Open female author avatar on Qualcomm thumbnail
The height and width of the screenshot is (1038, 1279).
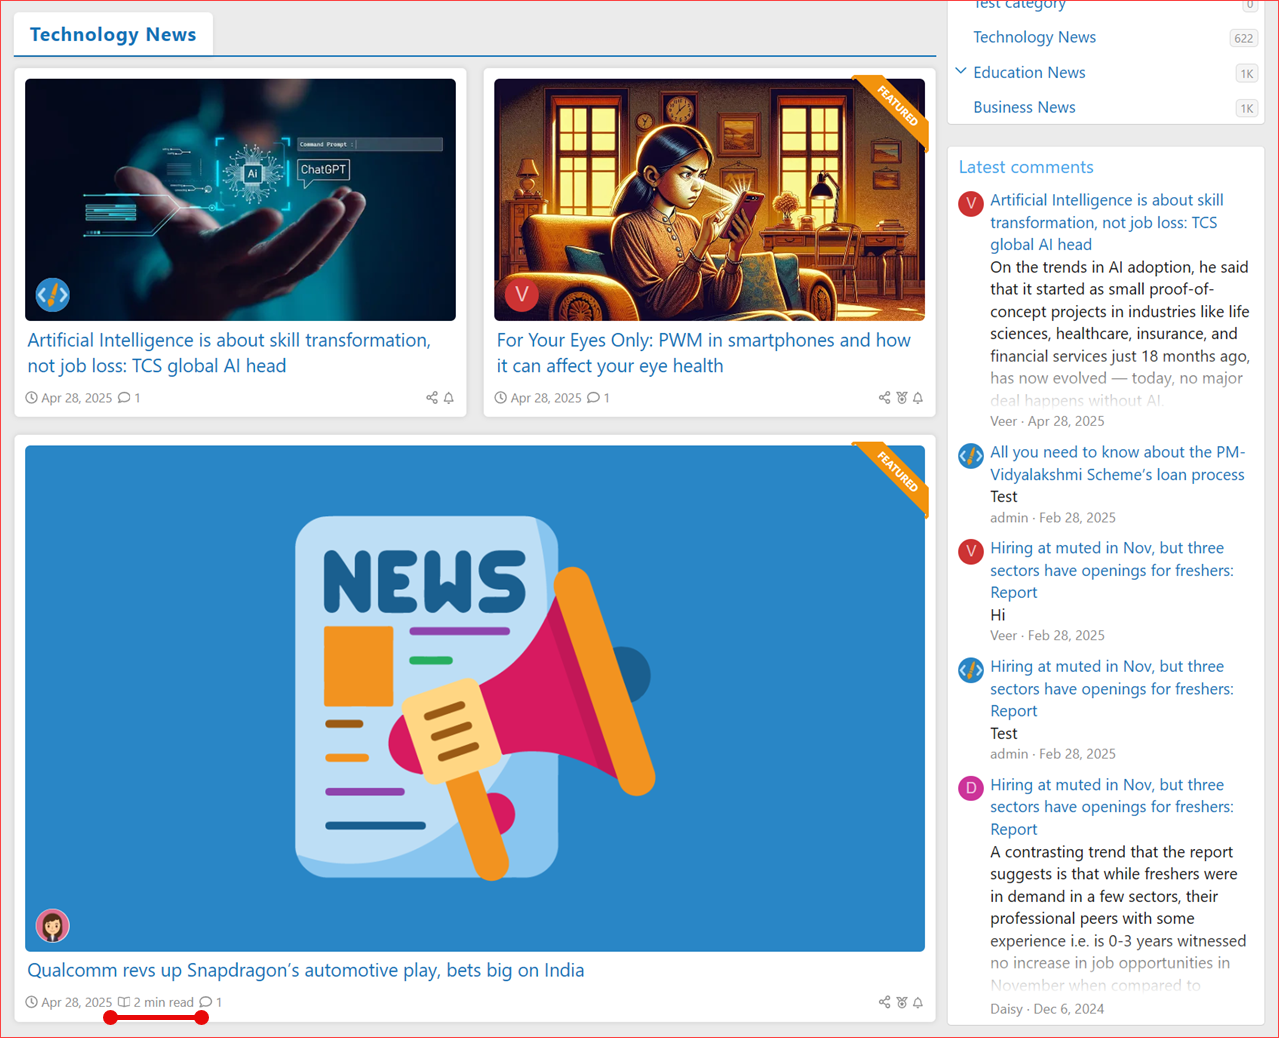click(x=53, y=925)
